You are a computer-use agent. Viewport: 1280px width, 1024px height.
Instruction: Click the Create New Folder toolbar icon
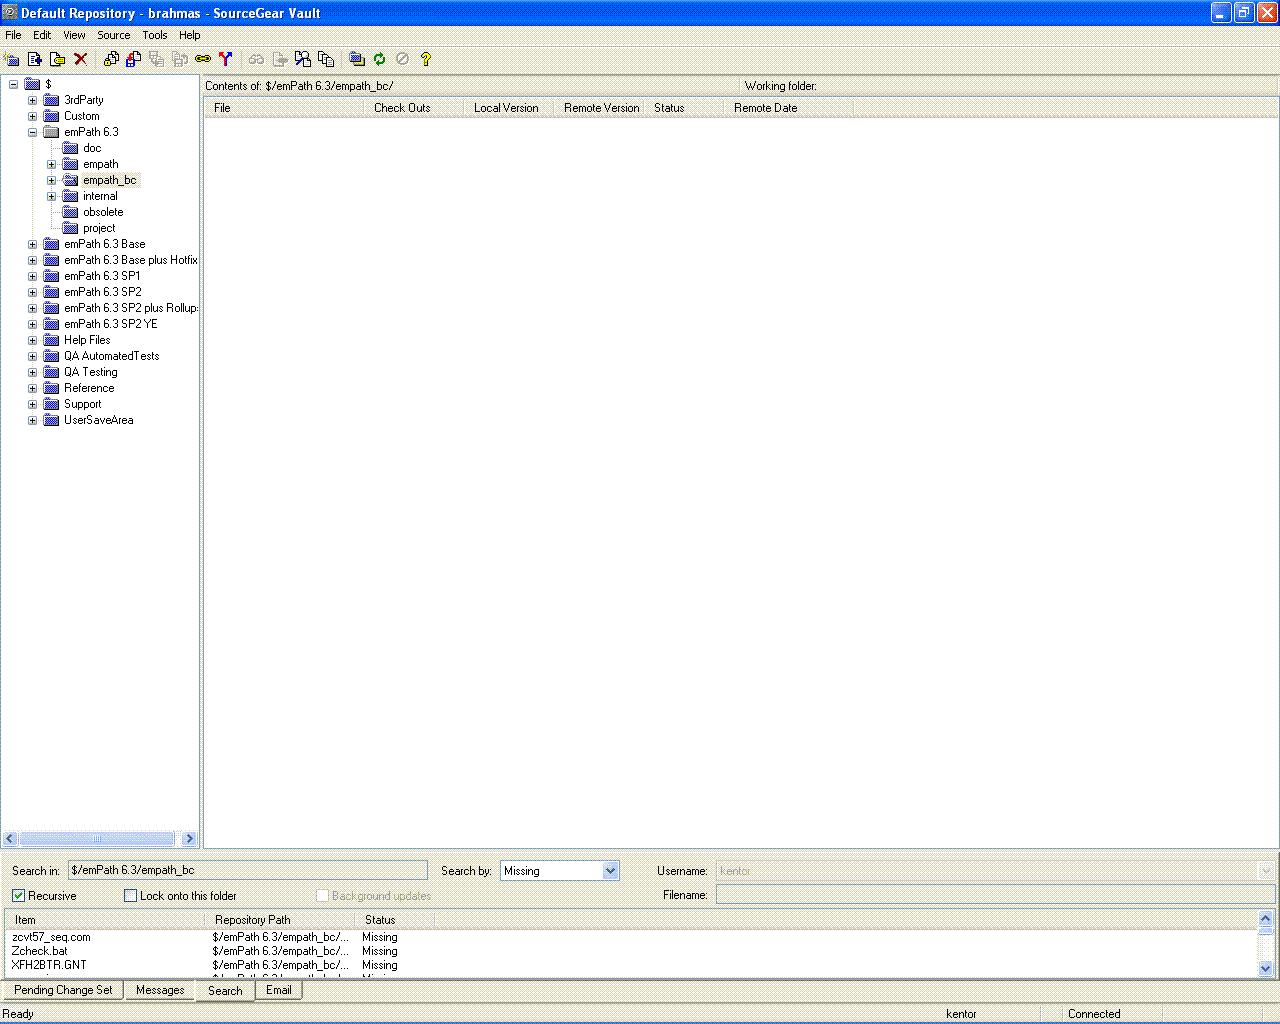click(x=12, y=59)
